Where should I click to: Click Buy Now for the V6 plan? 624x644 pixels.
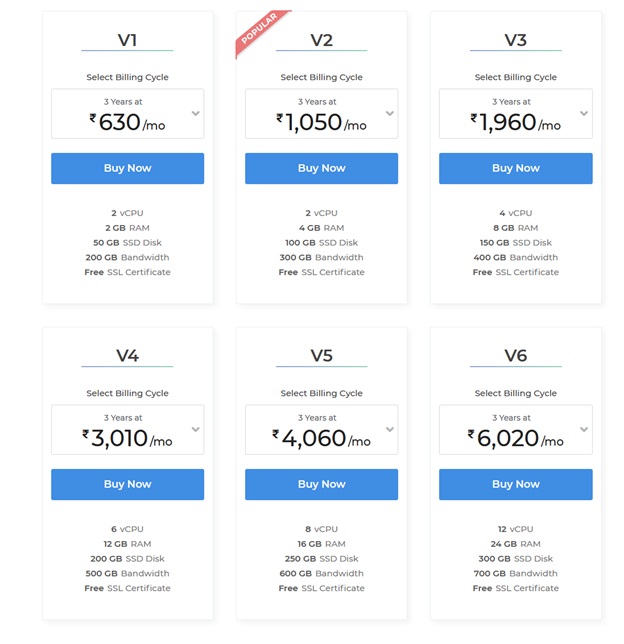tap(516, 484)
